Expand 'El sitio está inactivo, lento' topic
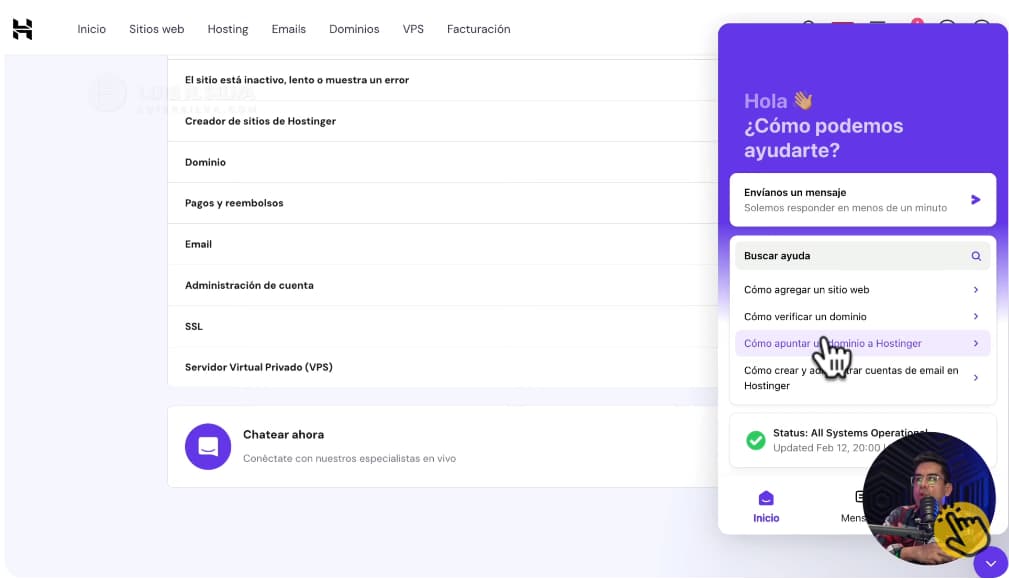Image resolution: width=1009 pixels, height=579 pixels. click(x=443, y=80)
